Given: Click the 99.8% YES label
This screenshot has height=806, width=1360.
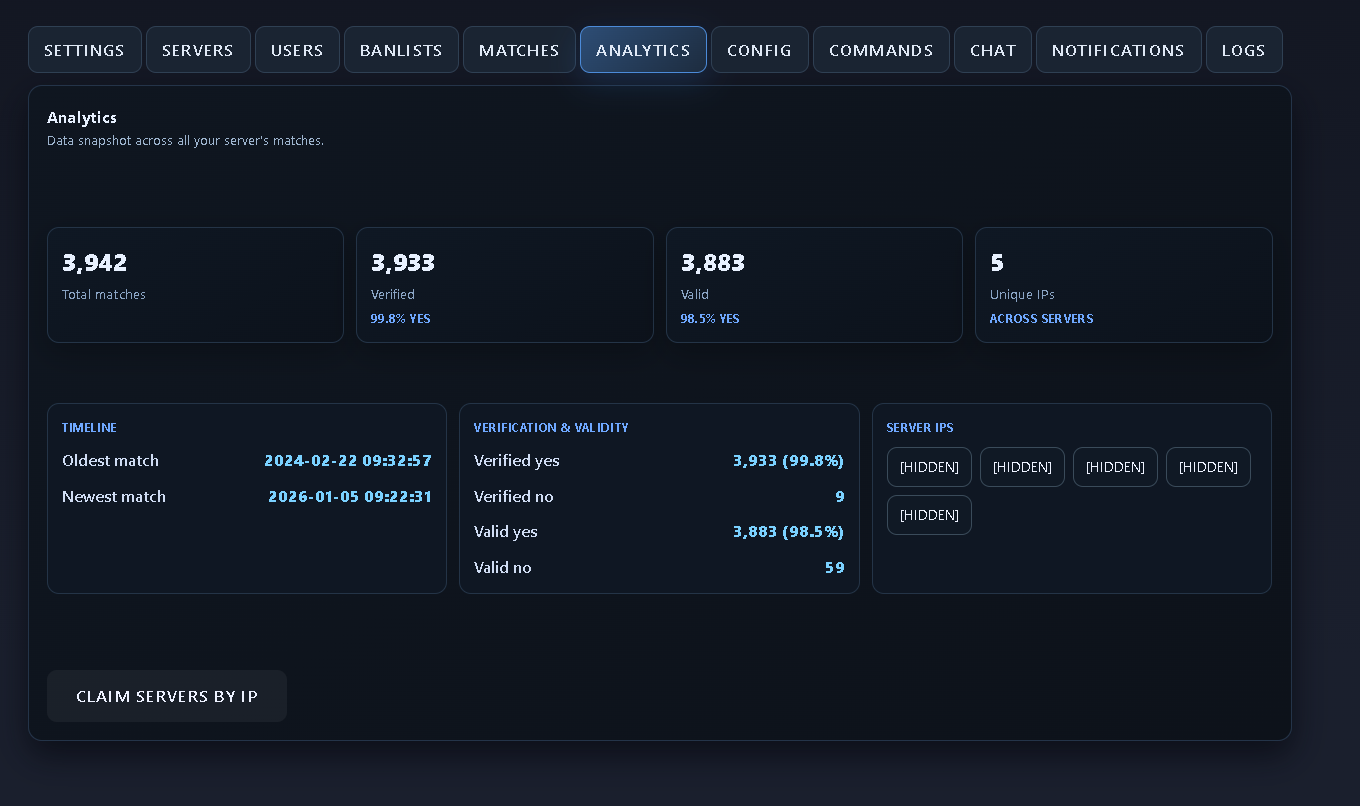Looking at the screenshot, I should 400,319.
